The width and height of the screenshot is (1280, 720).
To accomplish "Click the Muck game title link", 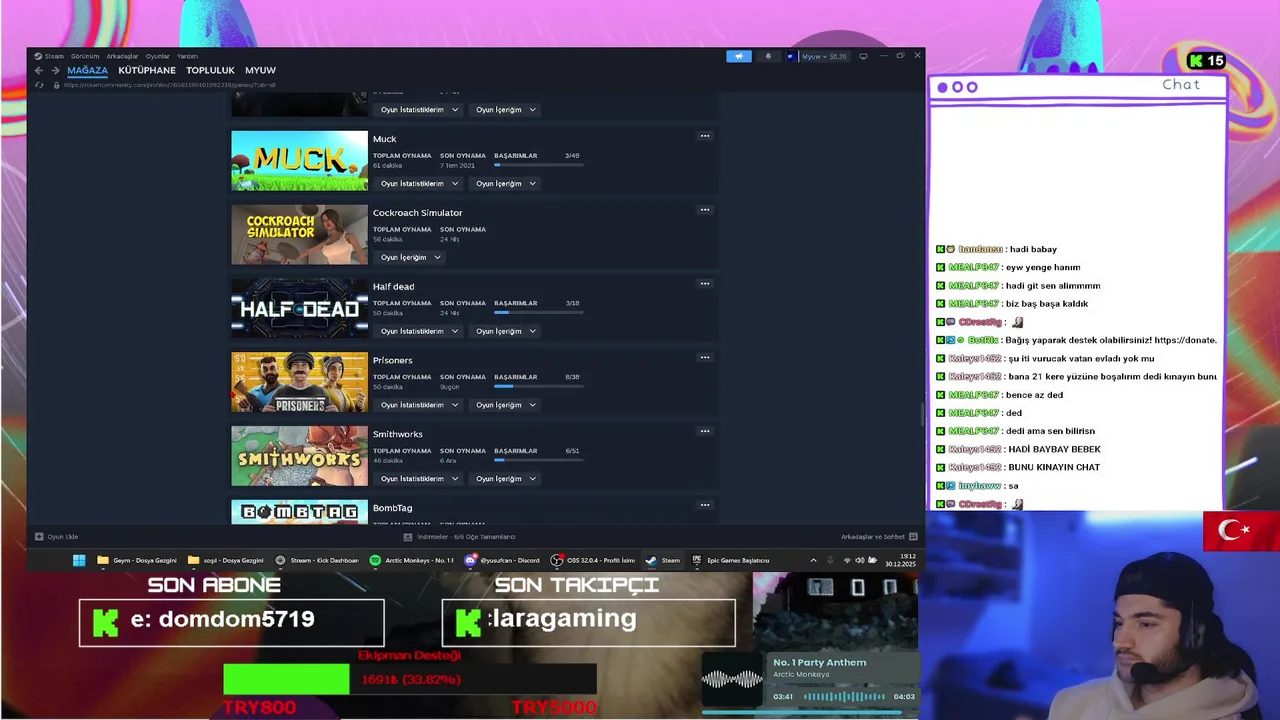I will (385, 139).
